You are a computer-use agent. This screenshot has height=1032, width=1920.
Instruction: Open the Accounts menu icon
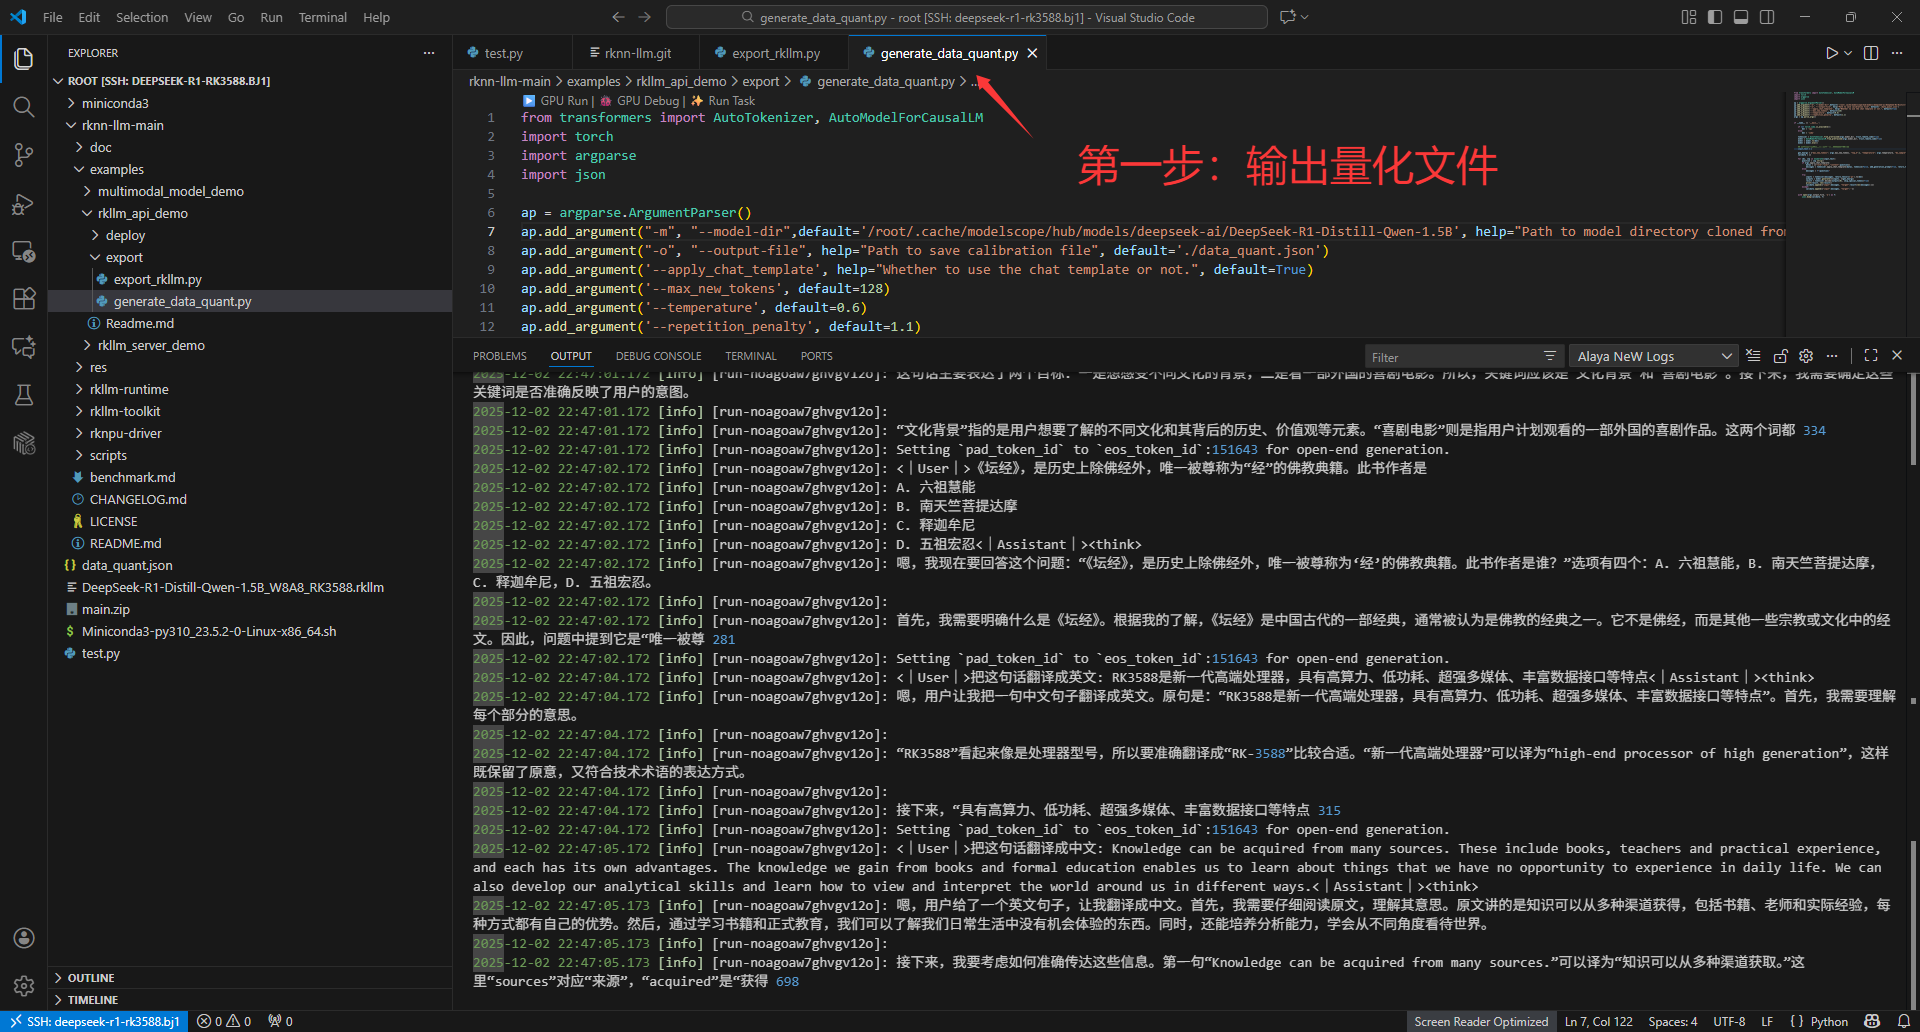pos(24,938)
